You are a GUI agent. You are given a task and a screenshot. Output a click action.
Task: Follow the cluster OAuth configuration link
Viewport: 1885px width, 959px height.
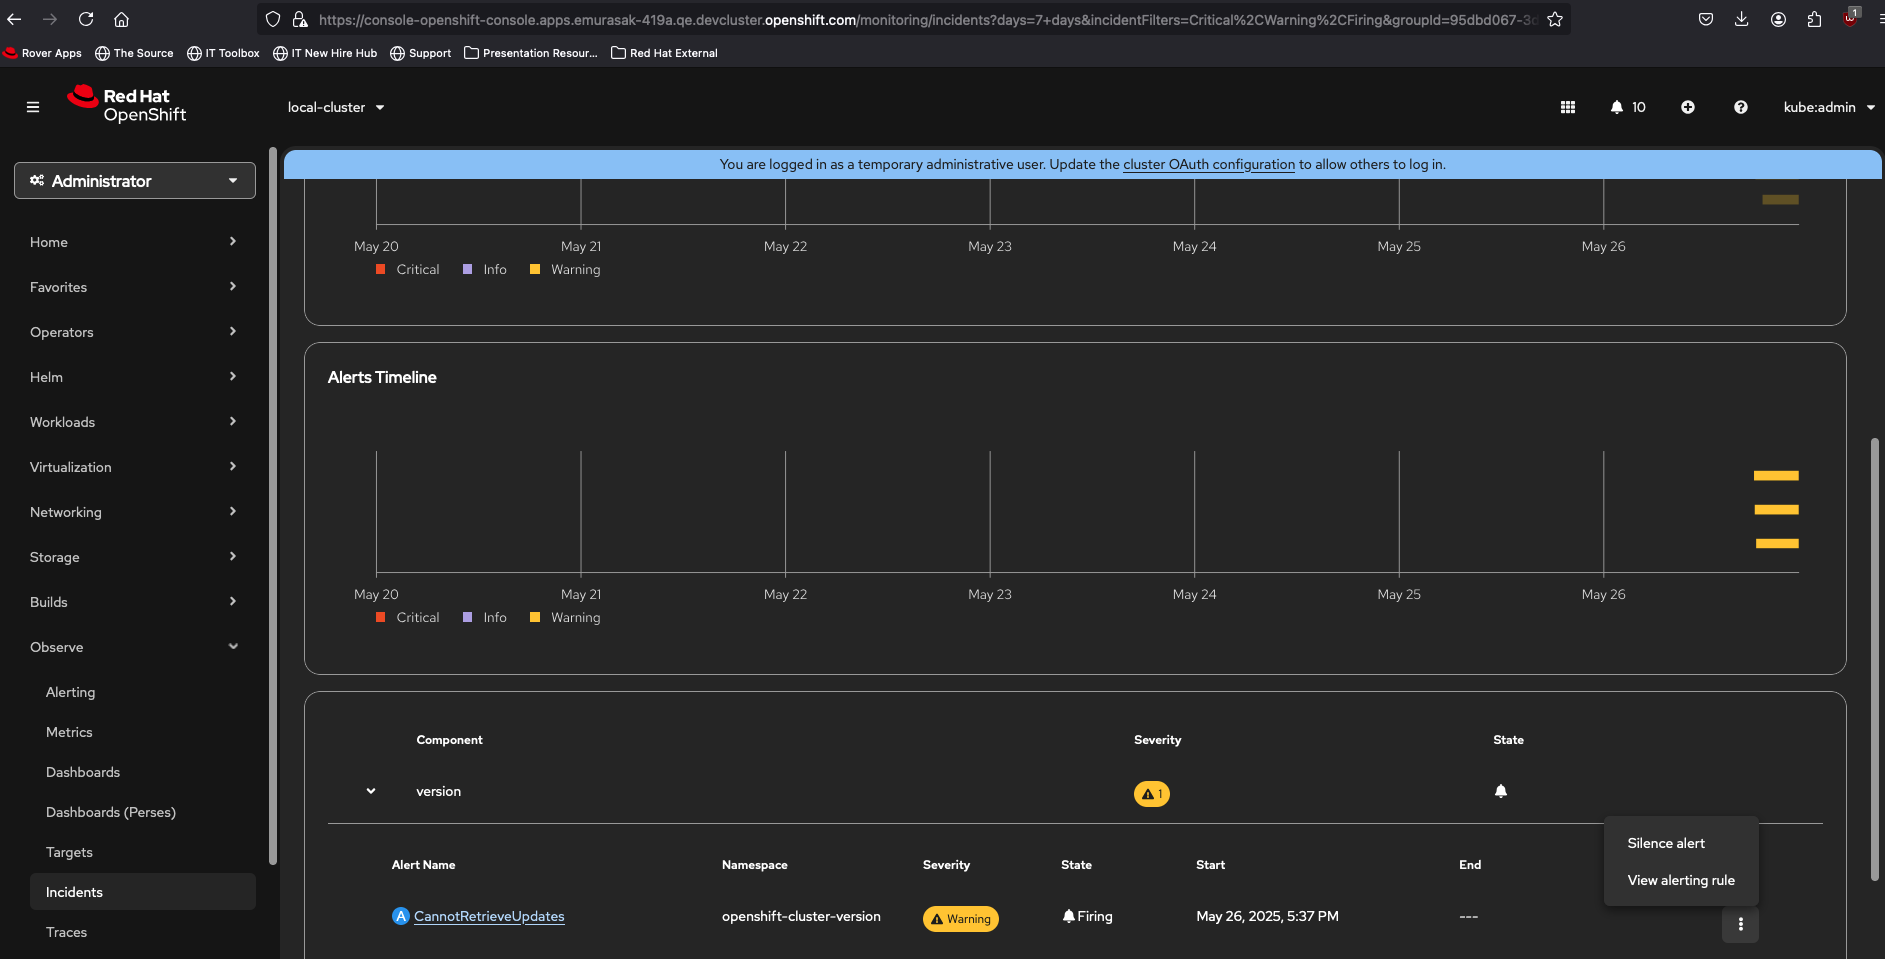(1208, 164)
